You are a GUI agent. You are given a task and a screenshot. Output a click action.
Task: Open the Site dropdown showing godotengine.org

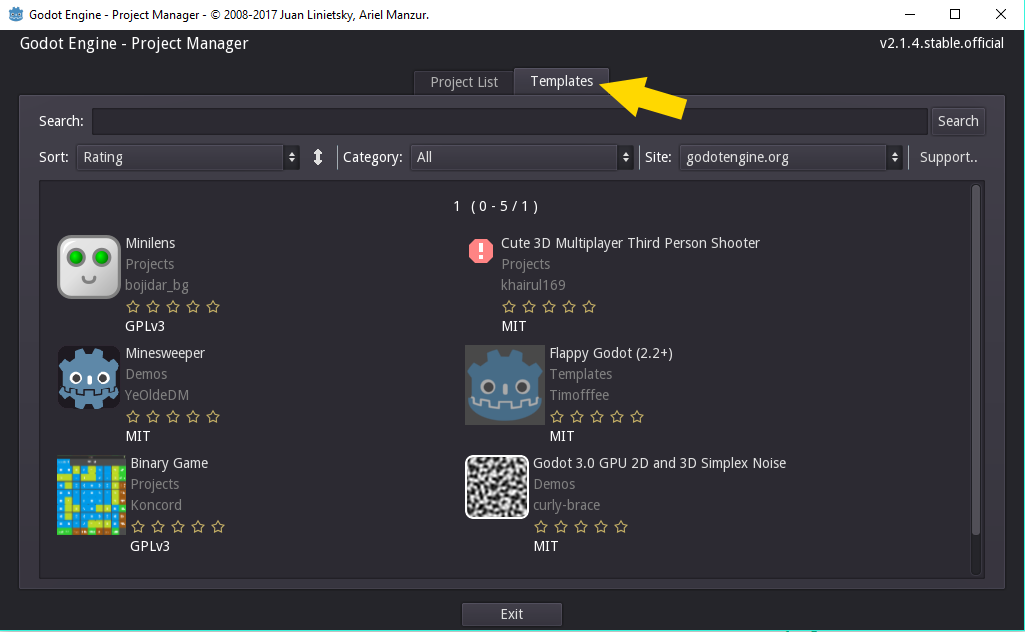coord(792,158)
